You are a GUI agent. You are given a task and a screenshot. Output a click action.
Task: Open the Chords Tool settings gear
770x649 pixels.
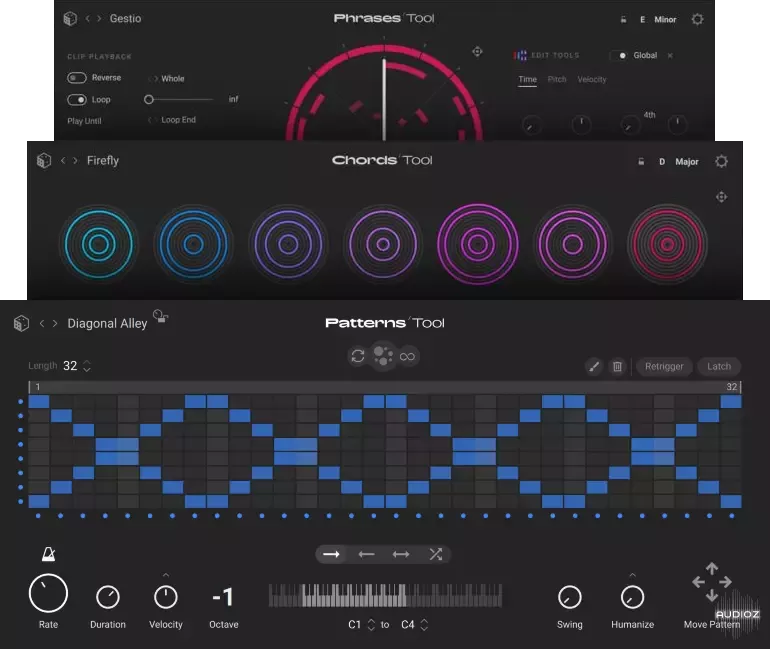[721, 161]
